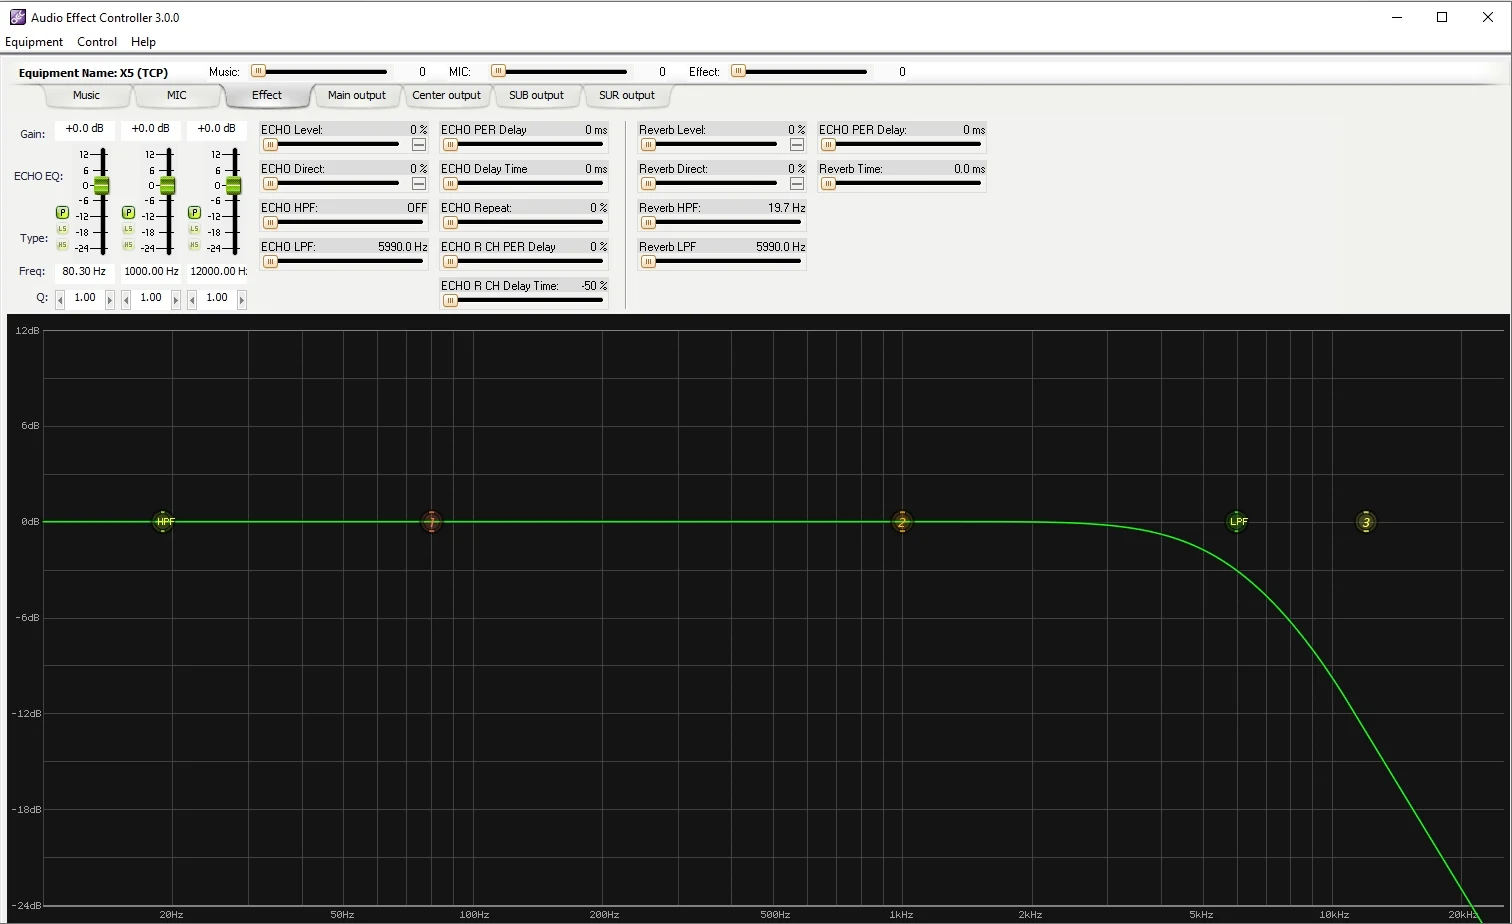
Task: Click the minus button next to ECHO Level
Action: click(x=419, y=145)
